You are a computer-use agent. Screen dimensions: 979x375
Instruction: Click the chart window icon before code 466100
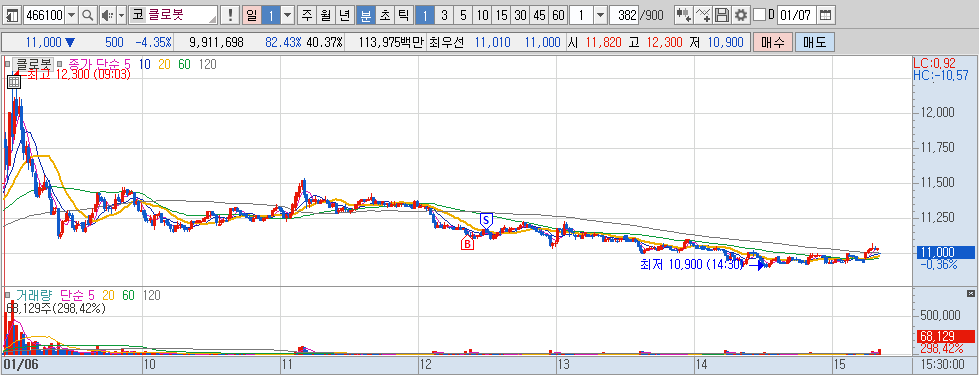(x=12, y=15)
